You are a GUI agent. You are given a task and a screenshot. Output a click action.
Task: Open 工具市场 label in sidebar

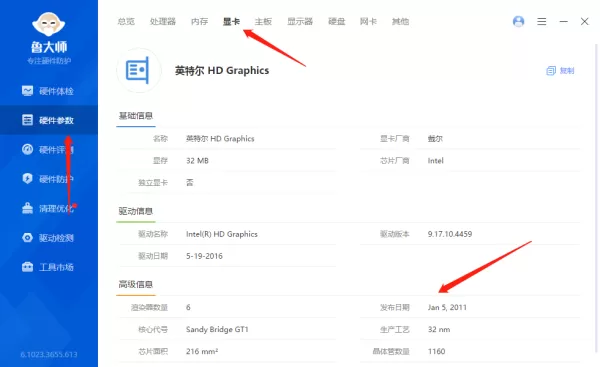(56, 267)
